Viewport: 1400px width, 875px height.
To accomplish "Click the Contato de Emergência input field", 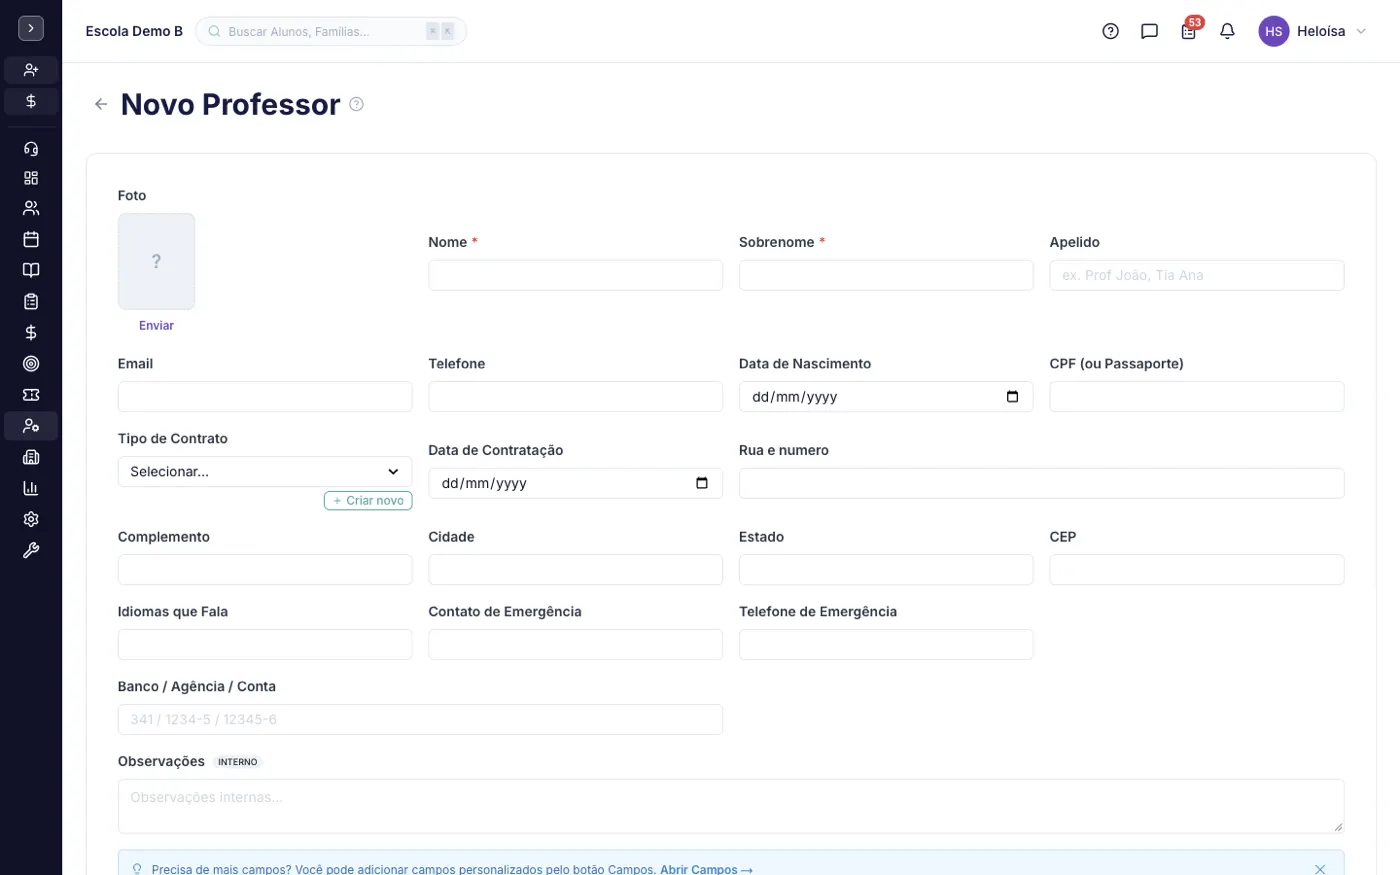I will pyautogui.click(x=575, y=644).
